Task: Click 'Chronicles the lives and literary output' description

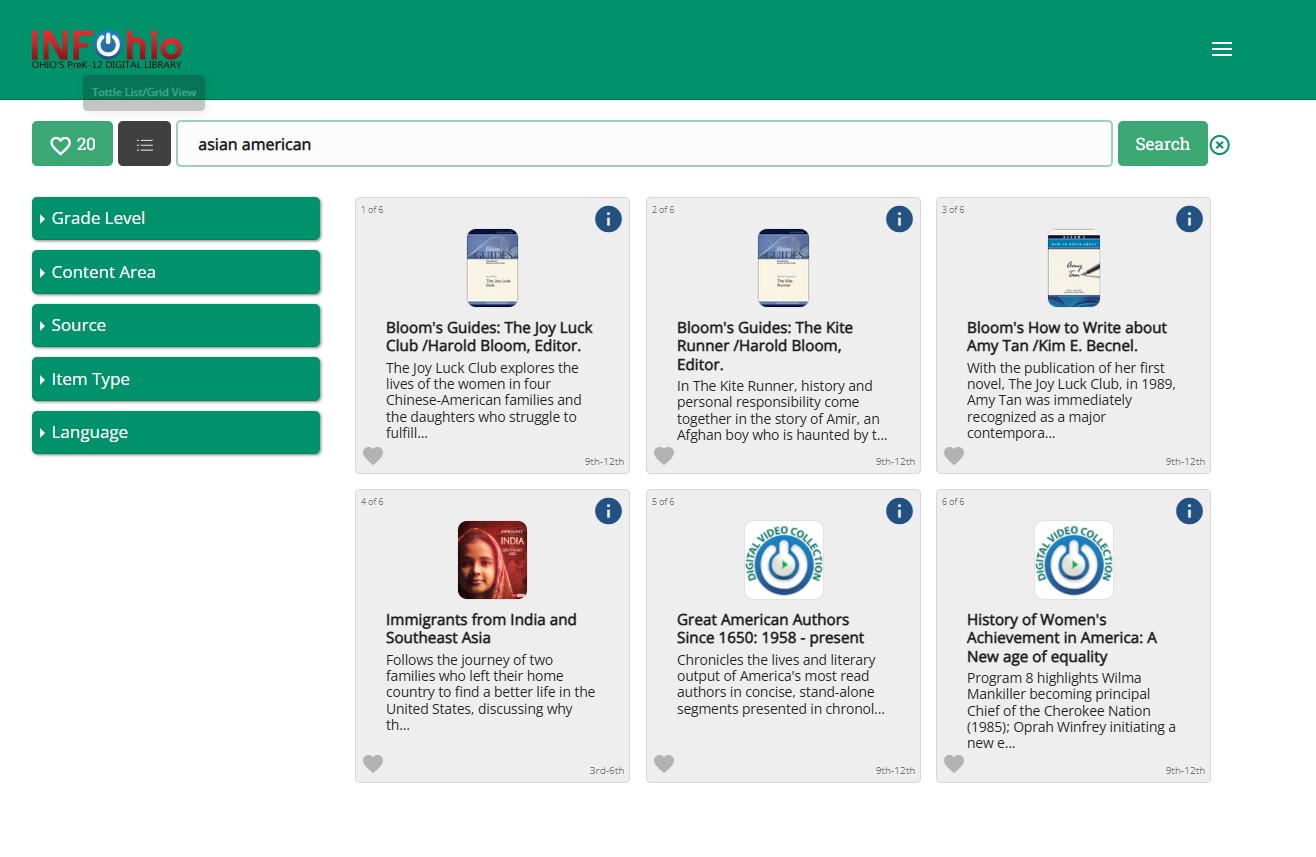Action: [x=781, y=684]
